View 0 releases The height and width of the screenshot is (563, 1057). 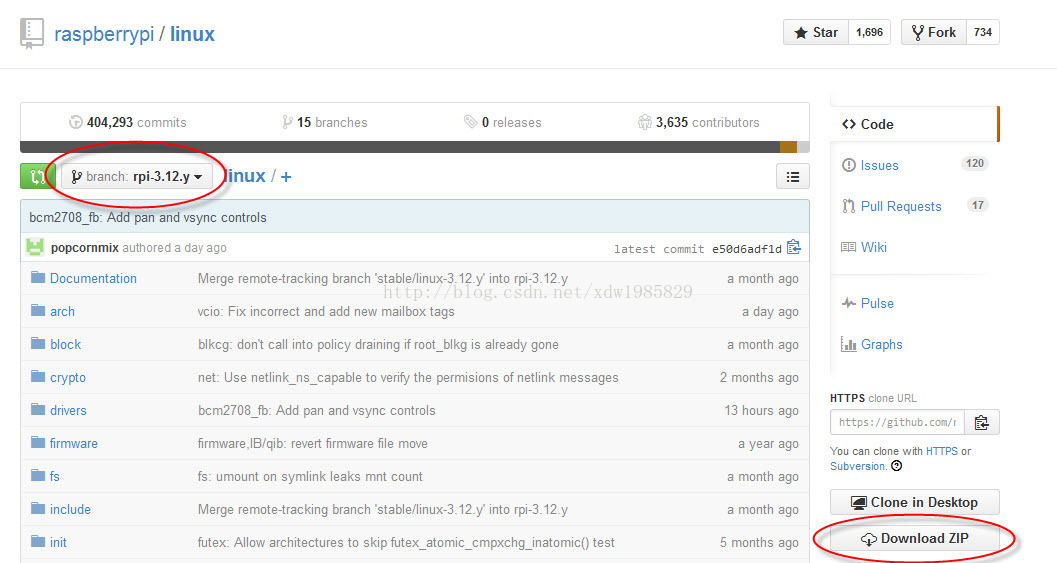(x=502, y=123)
